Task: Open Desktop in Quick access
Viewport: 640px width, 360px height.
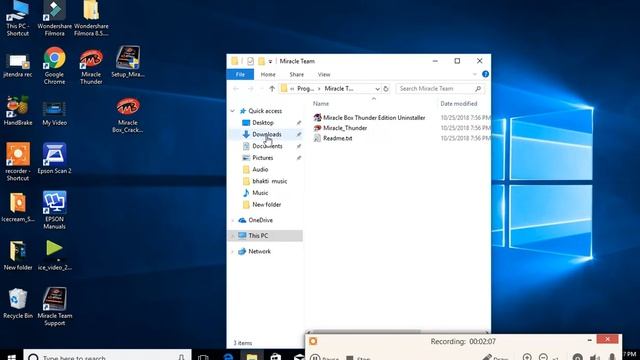Action: (263, 122)
